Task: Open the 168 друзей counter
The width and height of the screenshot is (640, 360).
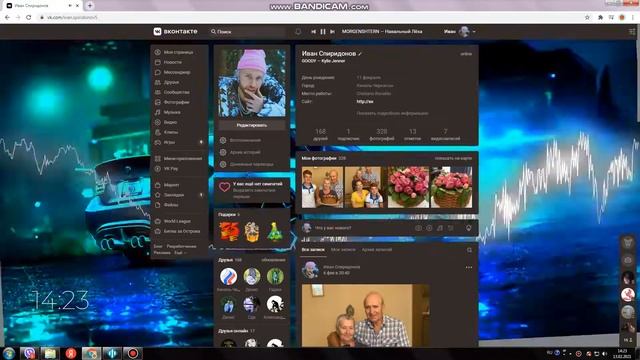Action: [x=320, y=134]
